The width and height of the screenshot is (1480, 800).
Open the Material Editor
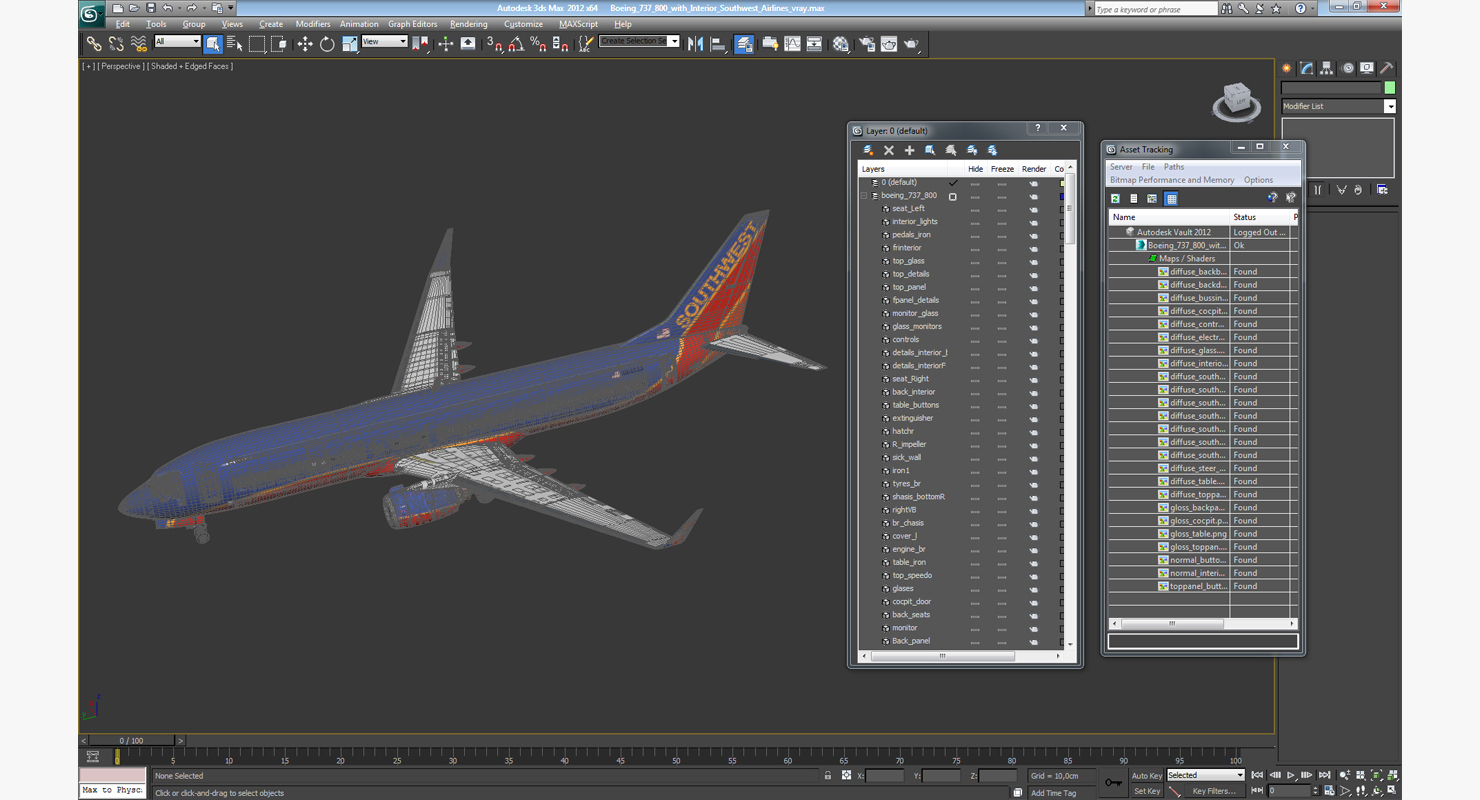point(841,43)
